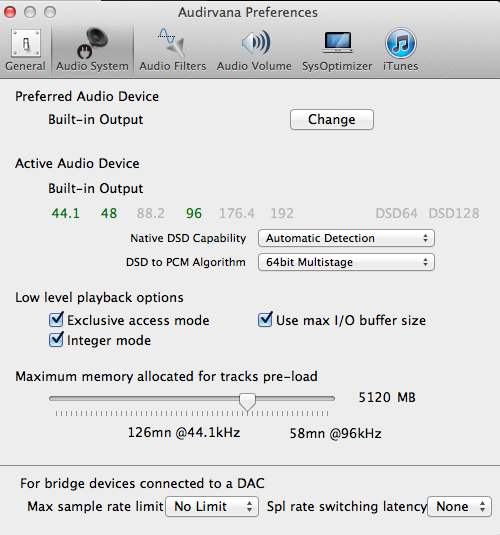The image size is (500, 535).
Task: Click the memory pre-load slider thumb
Action: pos(247,401)
